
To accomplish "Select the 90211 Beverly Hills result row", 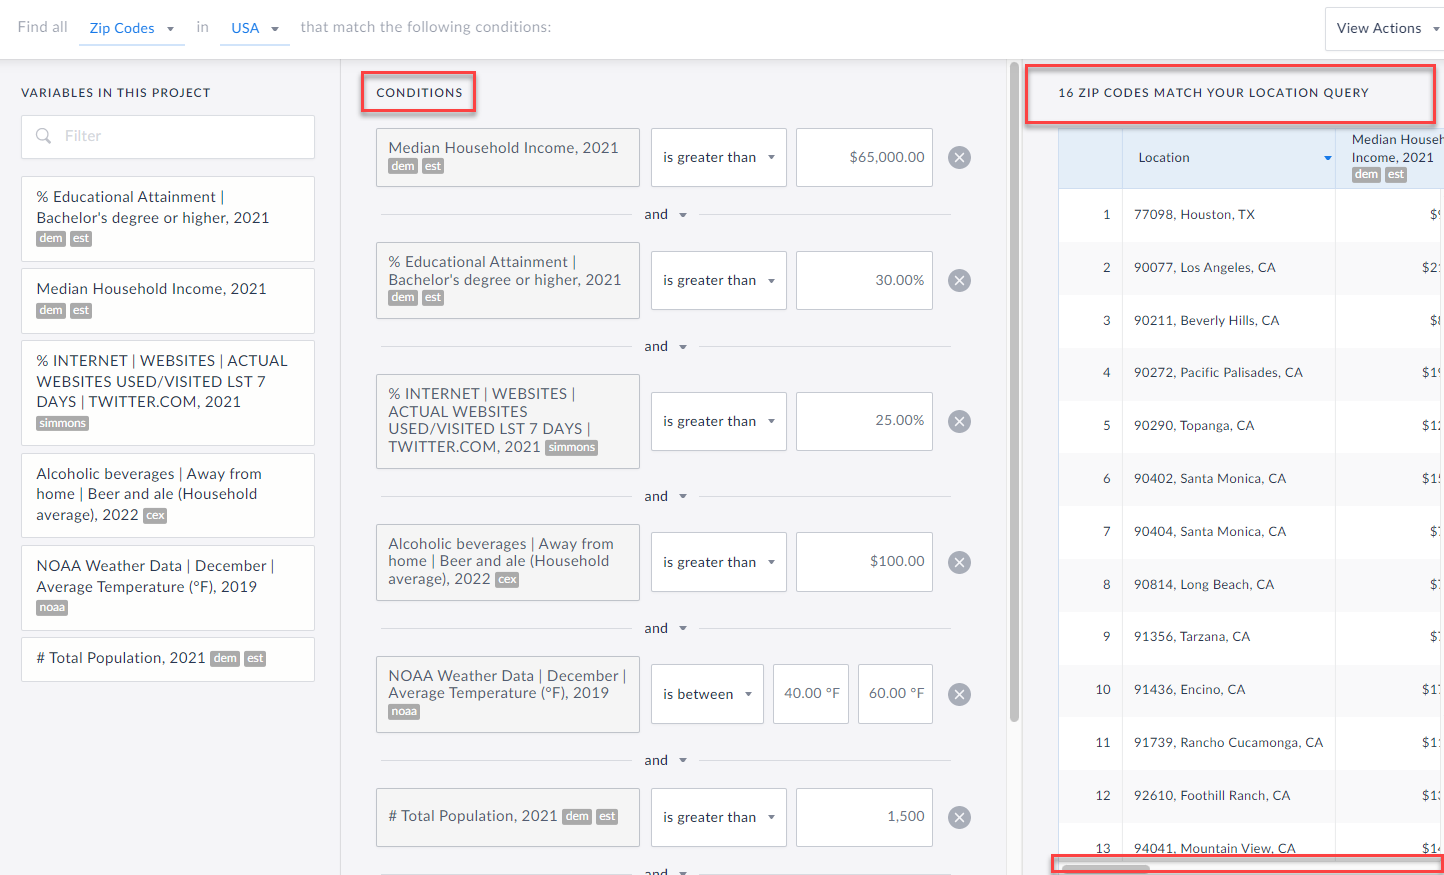I will click(x=1206, y=321).
